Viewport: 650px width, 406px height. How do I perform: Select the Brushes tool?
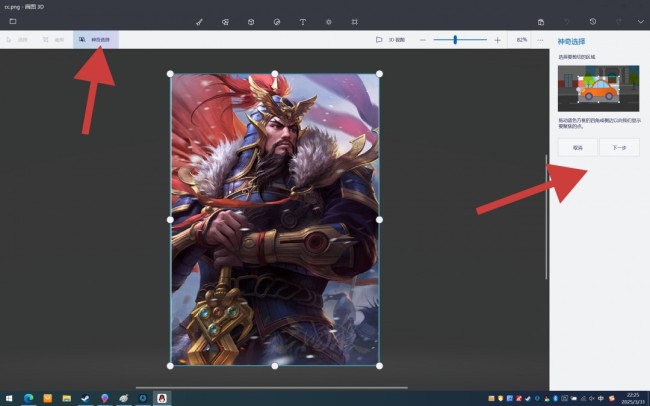(199, 22)
